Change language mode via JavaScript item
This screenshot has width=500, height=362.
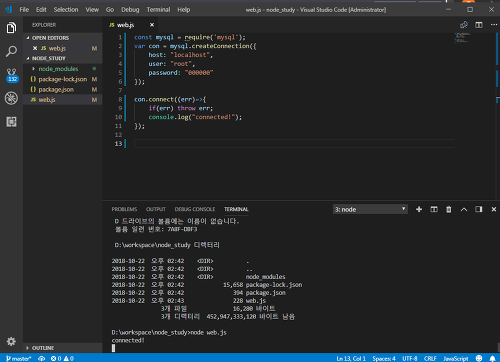(x=456, y=358)
